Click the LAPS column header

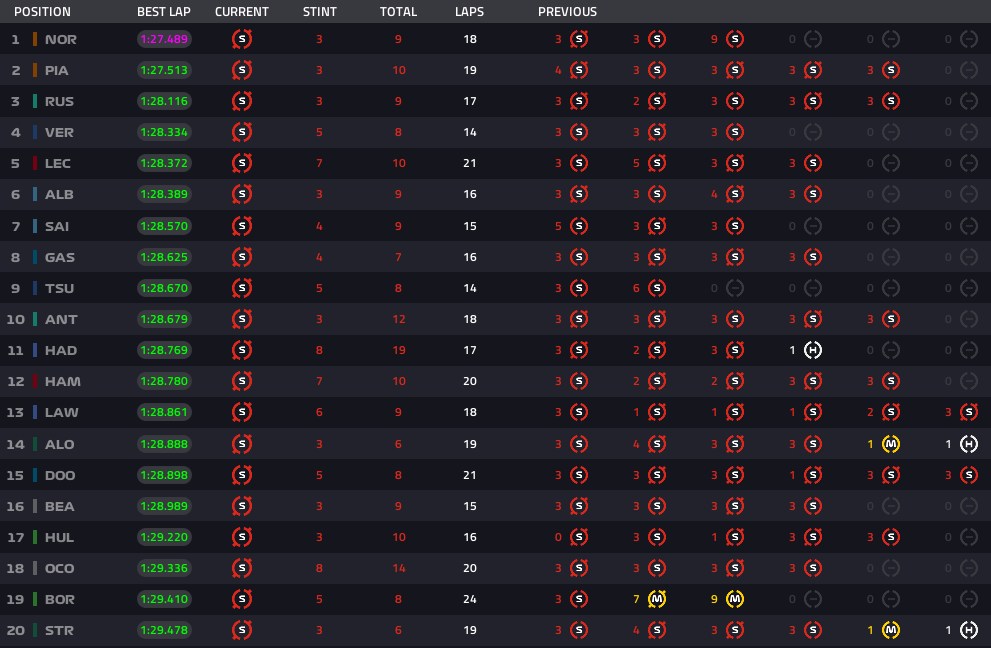[470, 12]
